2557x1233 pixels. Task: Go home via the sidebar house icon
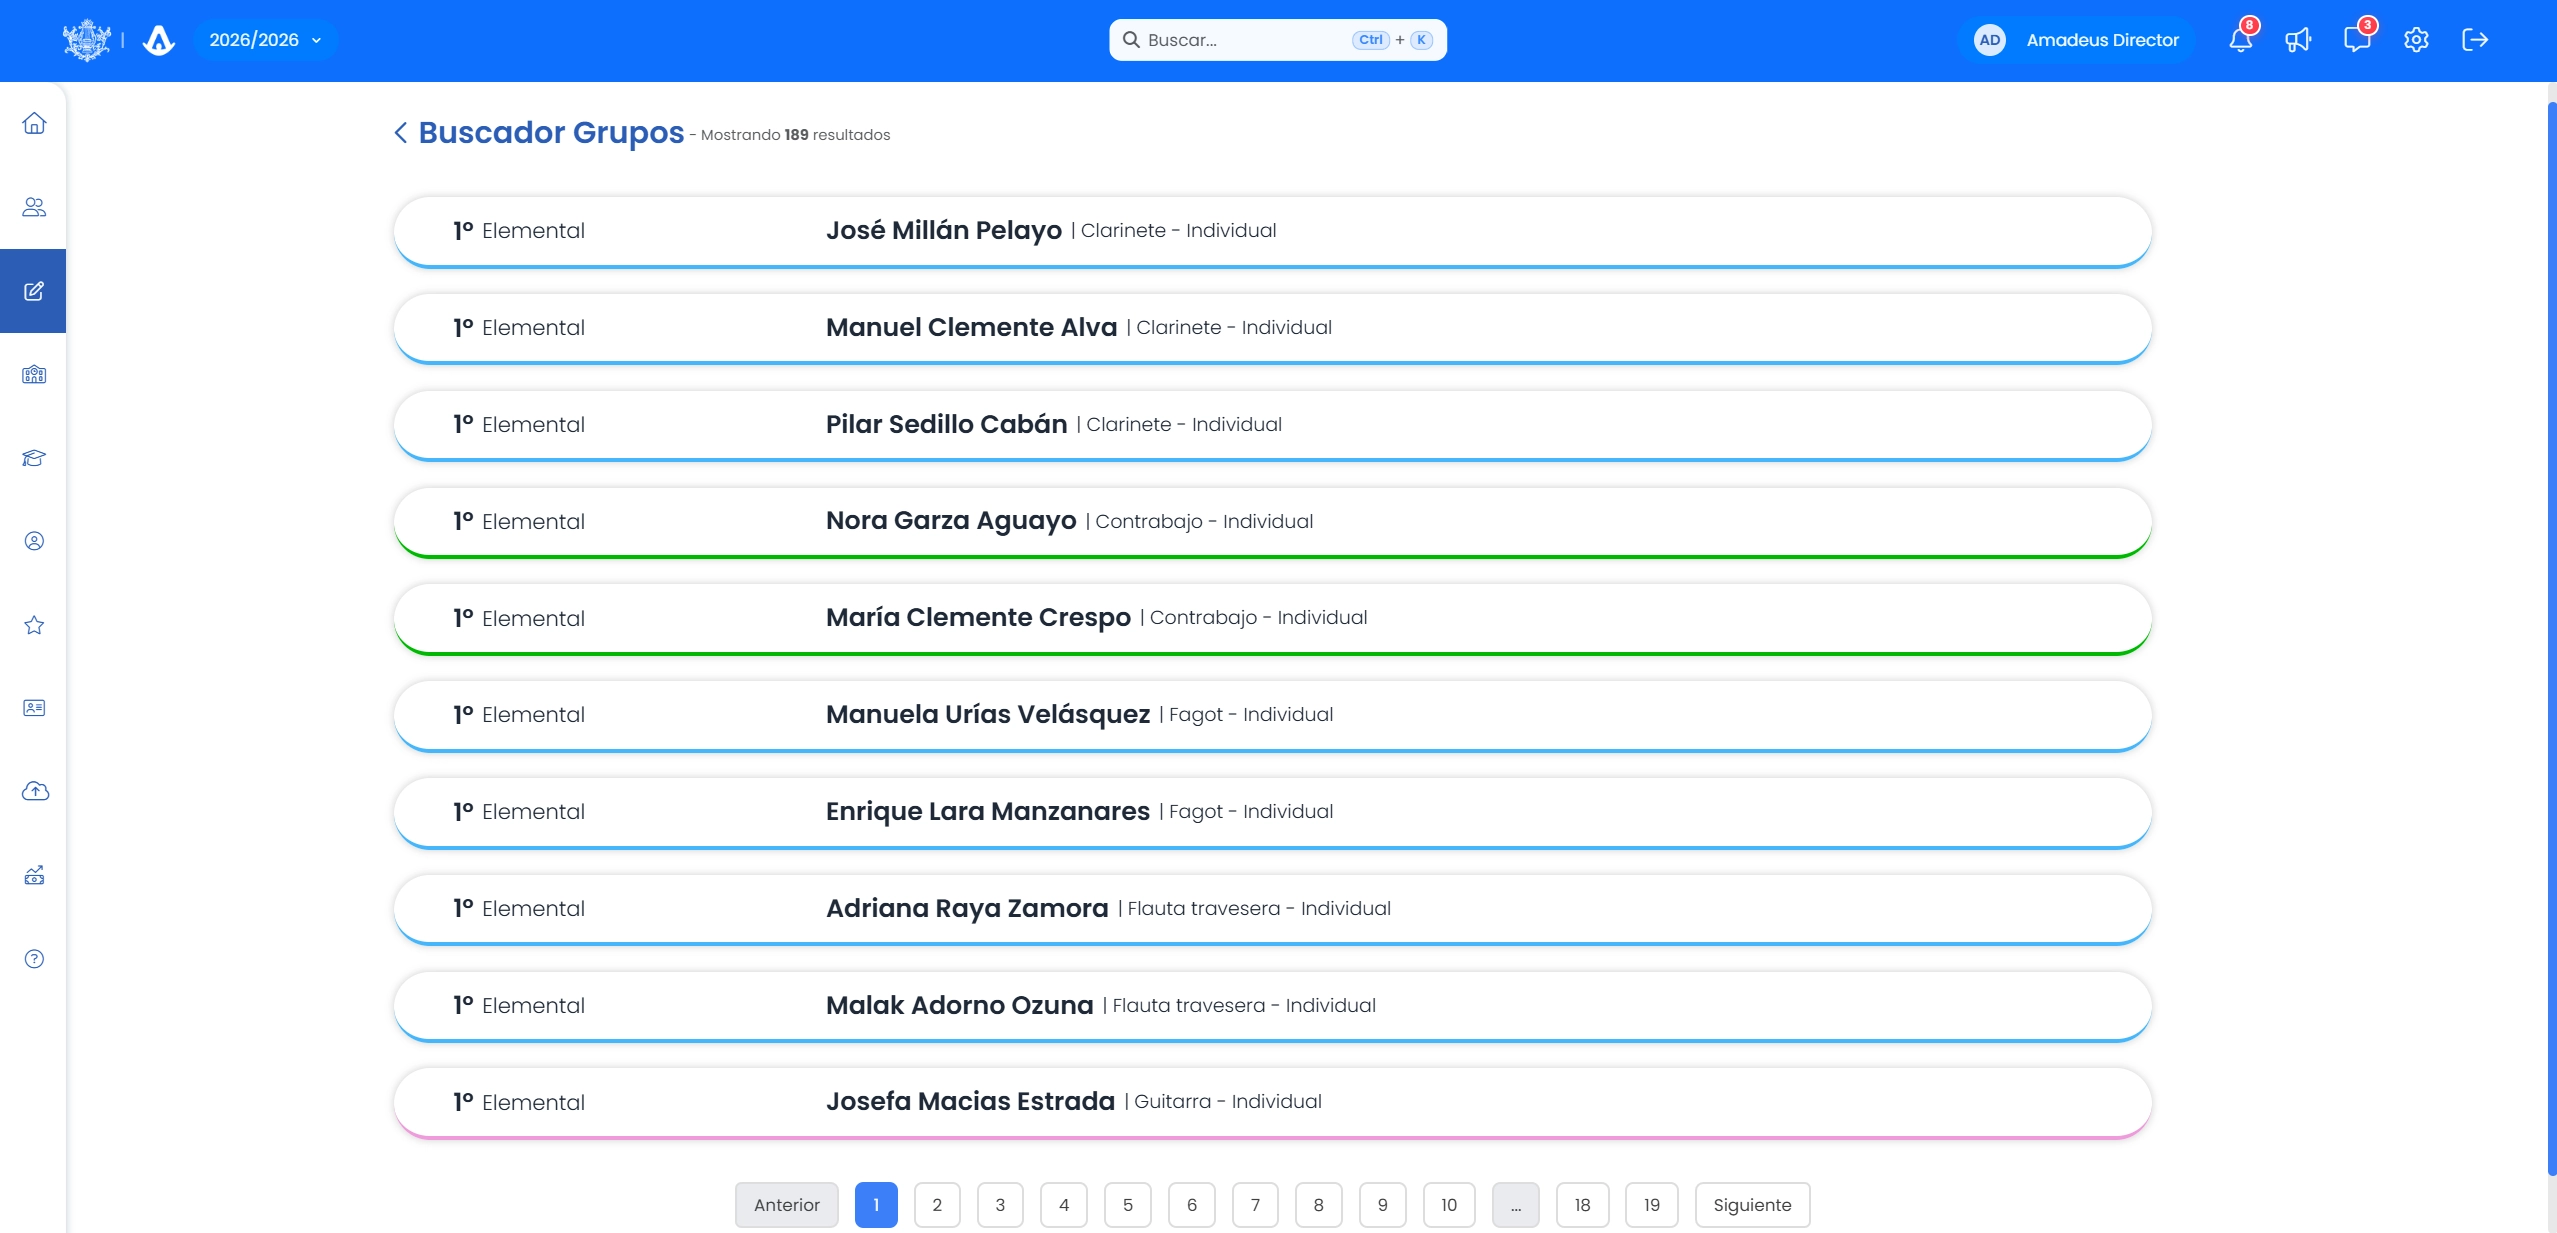(x=33, y=122)
